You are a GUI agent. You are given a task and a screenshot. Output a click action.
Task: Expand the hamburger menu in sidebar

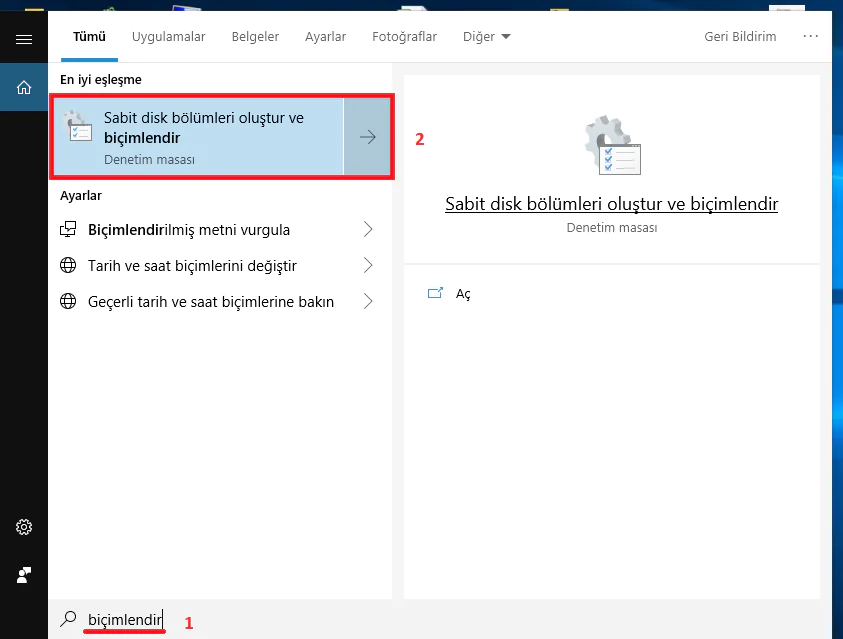(x=24, y=39)
